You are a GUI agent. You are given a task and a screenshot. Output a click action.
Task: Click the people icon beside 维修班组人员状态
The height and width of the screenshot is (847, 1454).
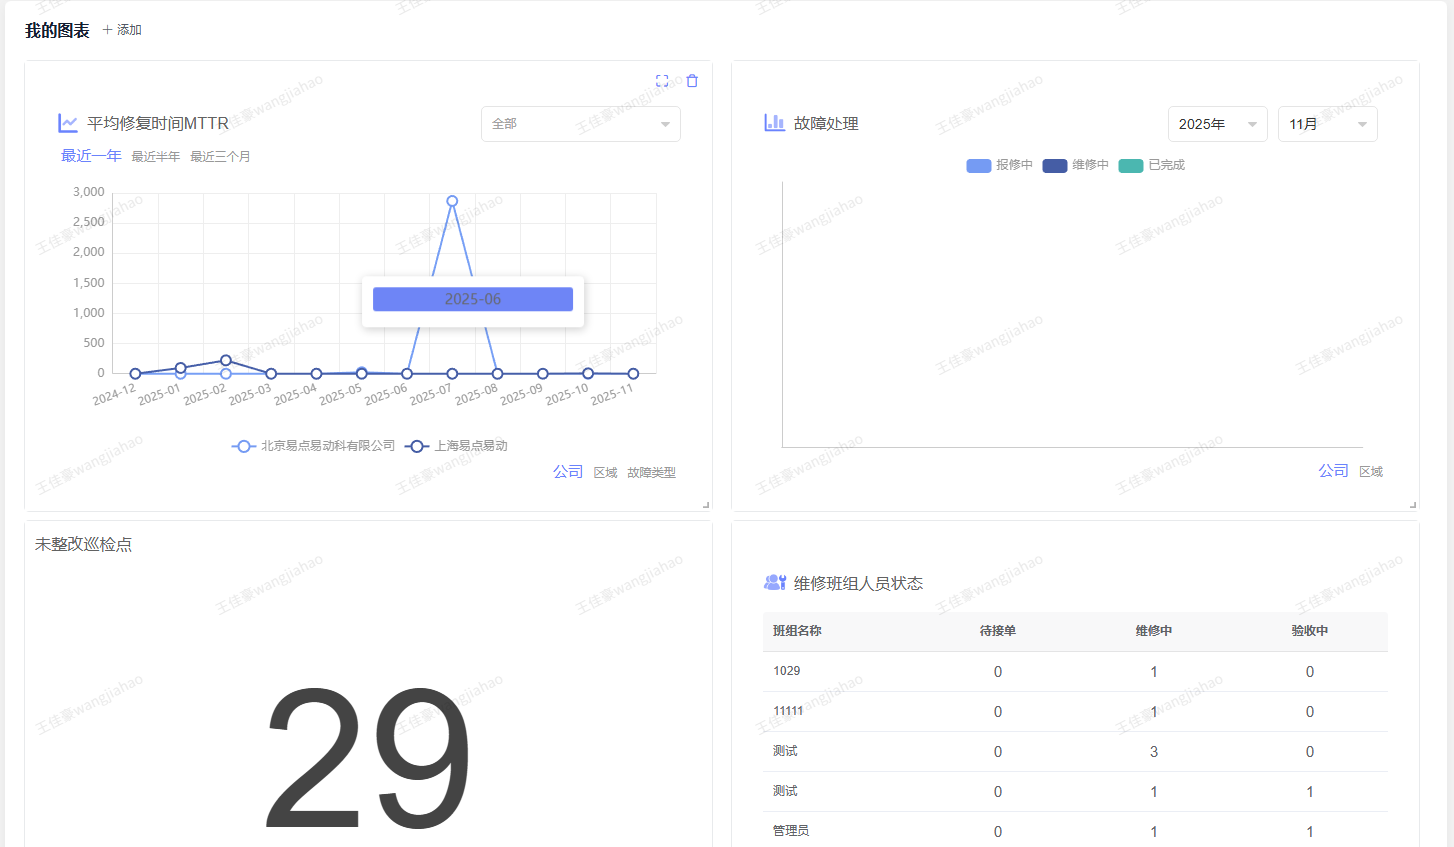pos(774,582)
